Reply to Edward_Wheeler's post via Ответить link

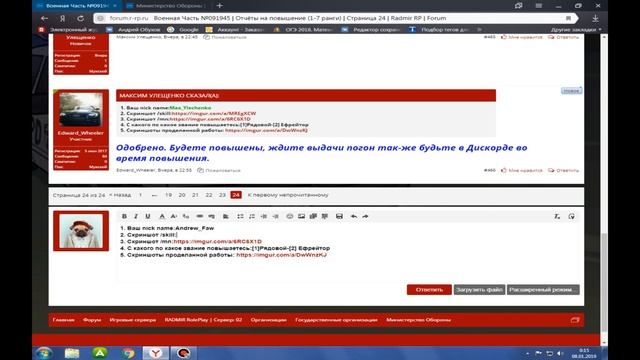[564, 170]
